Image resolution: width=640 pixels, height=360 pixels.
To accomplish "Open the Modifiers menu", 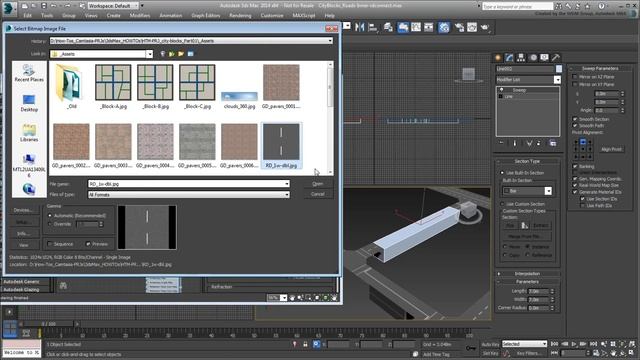I will (x=140, y=16).
